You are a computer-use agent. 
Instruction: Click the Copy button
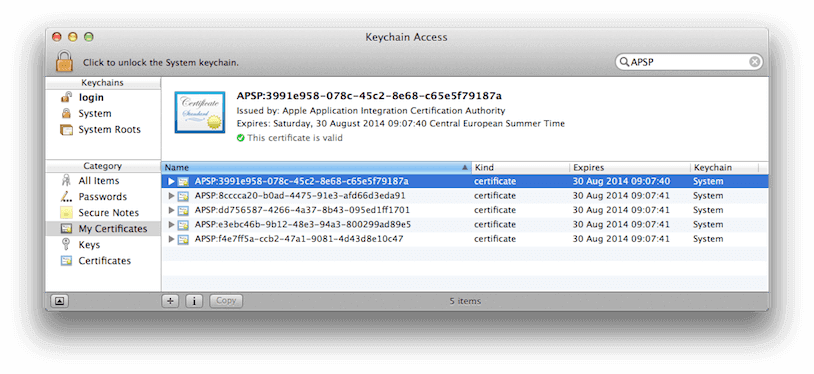tap(226, 301)
